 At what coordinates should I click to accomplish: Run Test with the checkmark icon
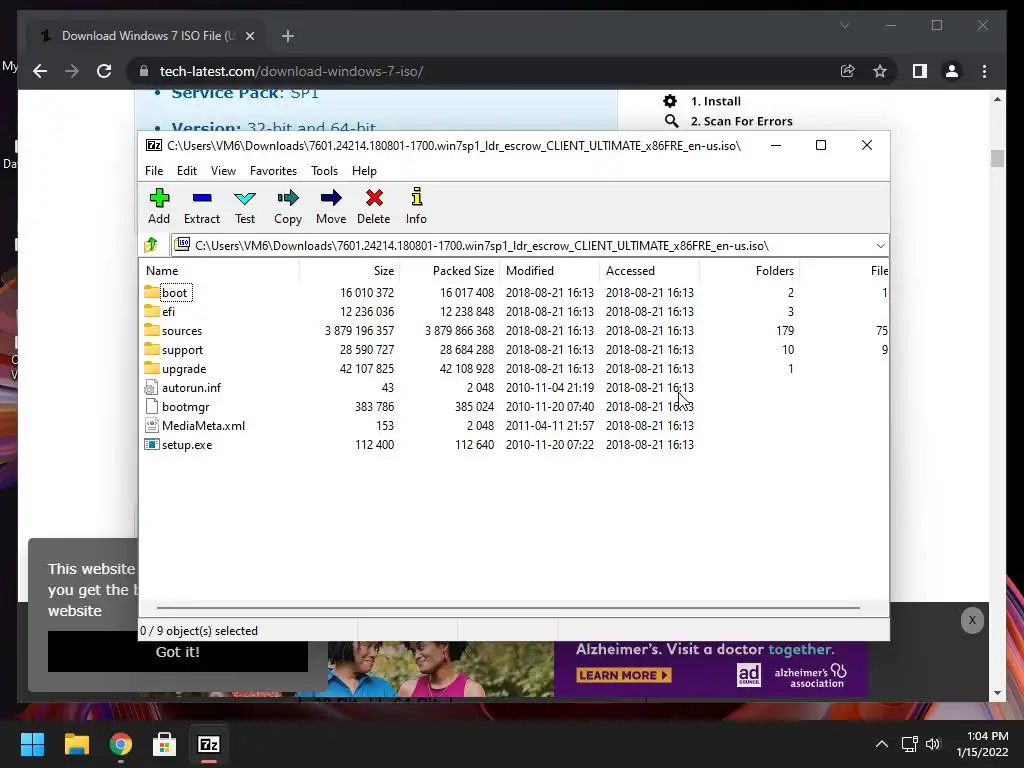tap(245, 198)
